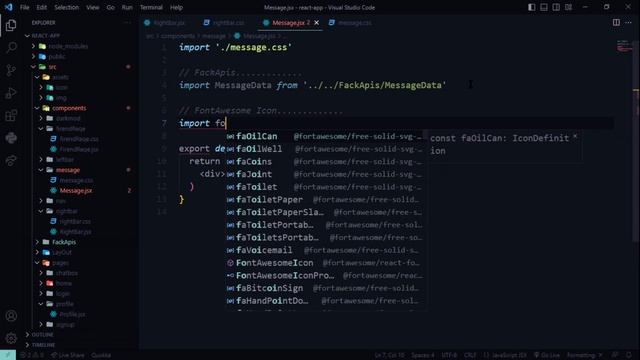Close the faOilCan details popup
The image size is (640, 360).
(x=575, y=137)
